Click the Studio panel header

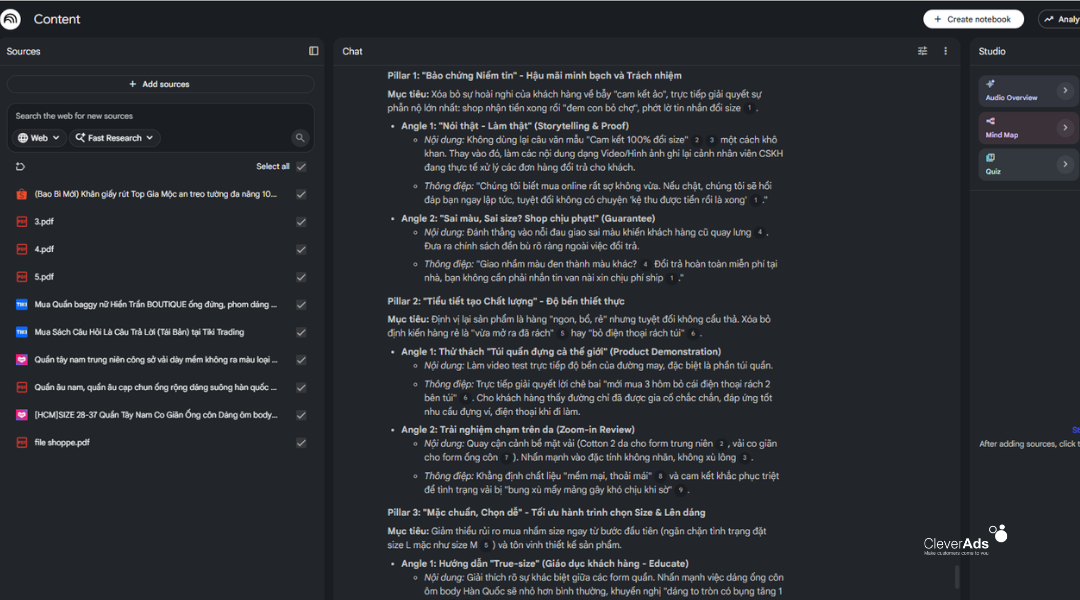992,51
